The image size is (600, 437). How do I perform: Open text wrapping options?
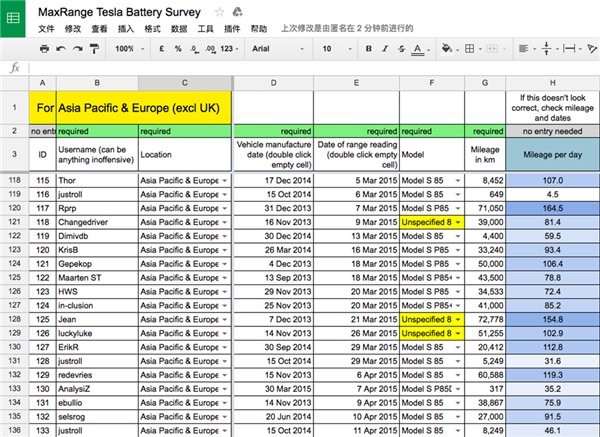pos(572,49)
